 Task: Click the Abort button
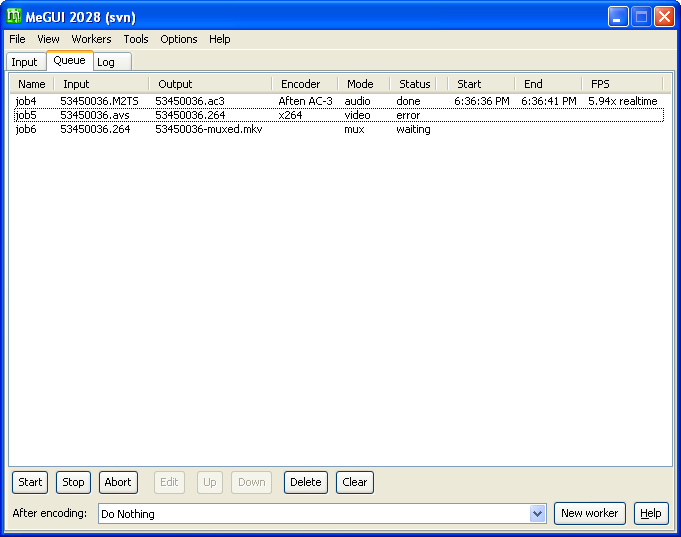(118, 482)
